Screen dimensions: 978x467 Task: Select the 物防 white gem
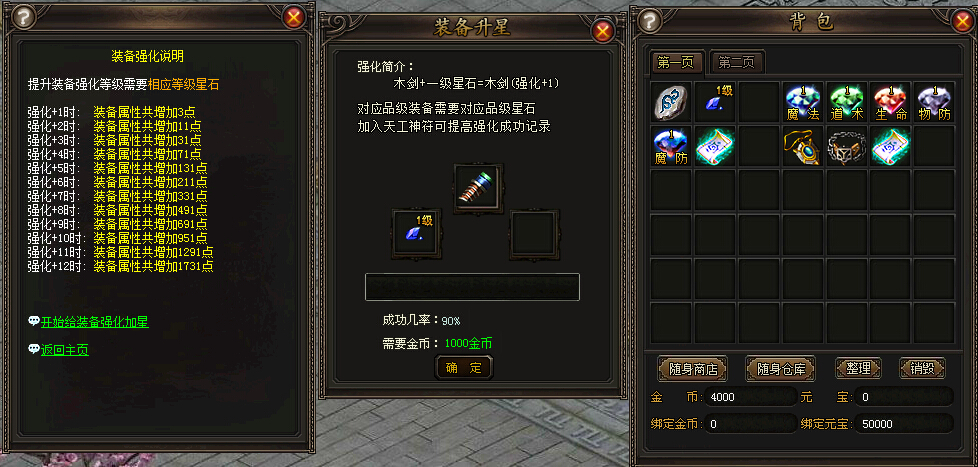(934, 102)
